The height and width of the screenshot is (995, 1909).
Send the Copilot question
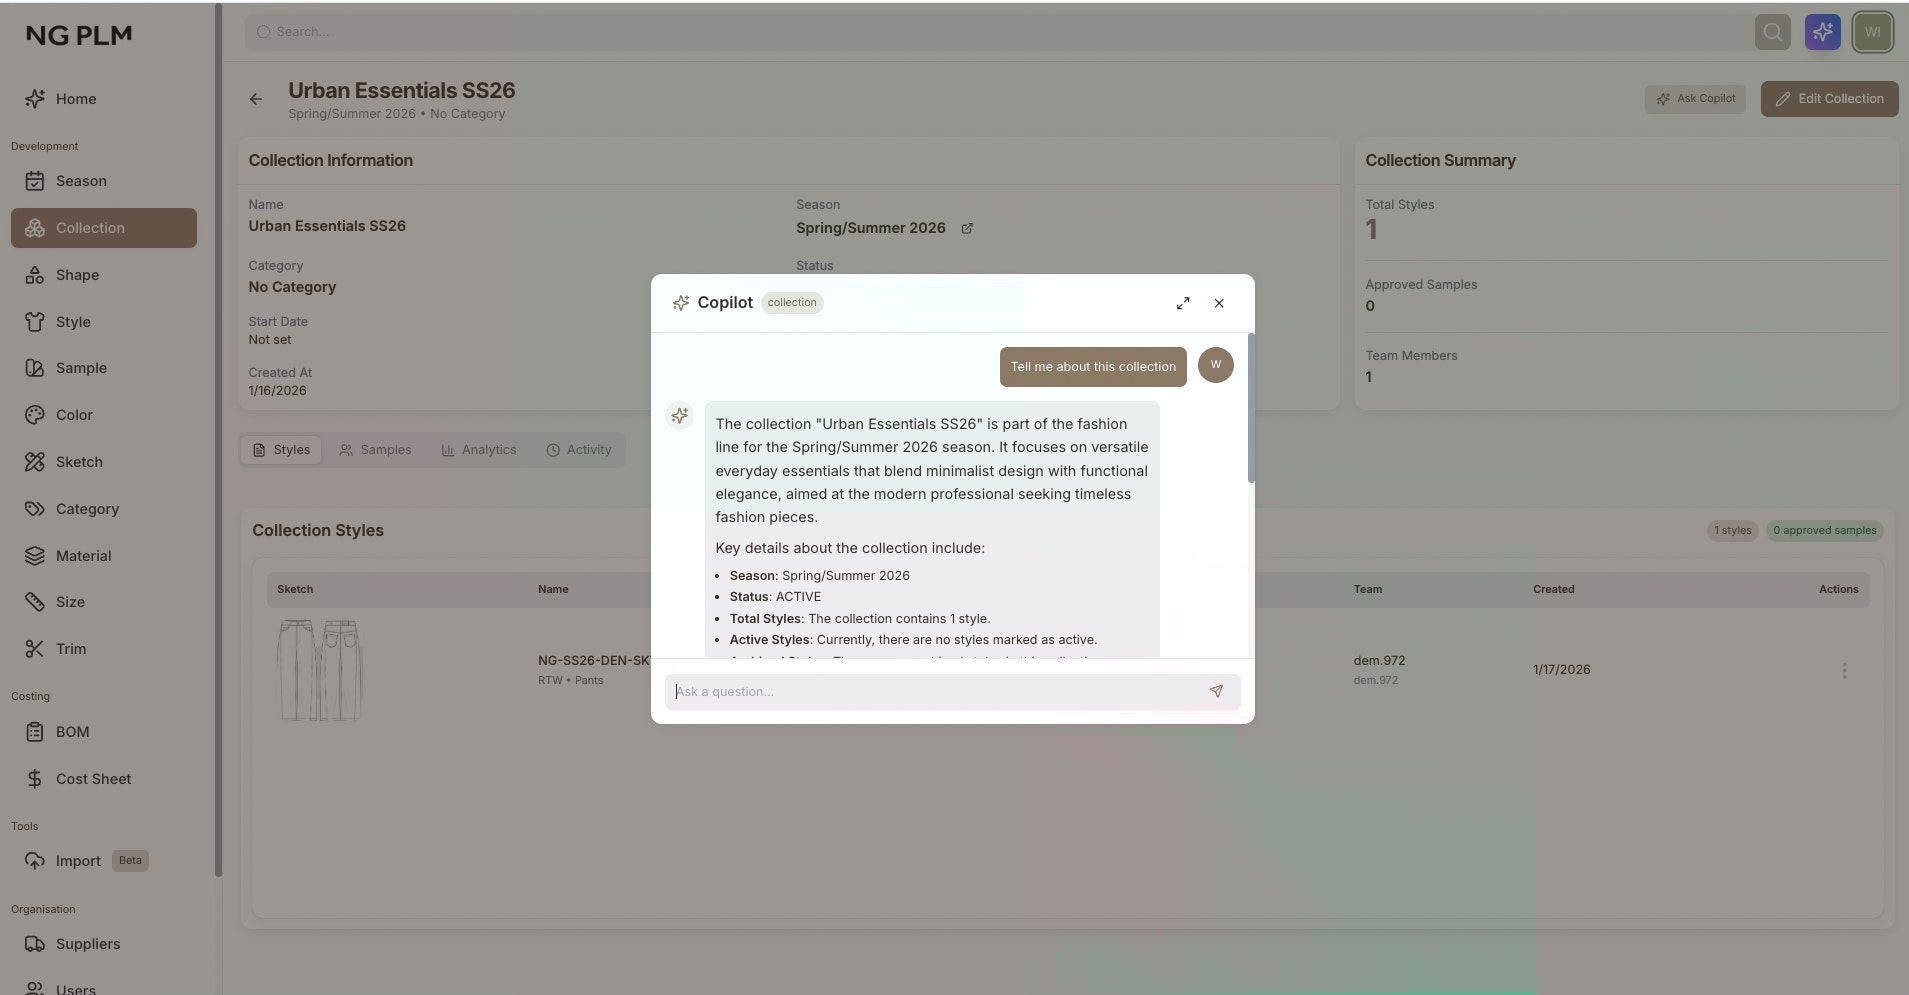point(1216,691)
